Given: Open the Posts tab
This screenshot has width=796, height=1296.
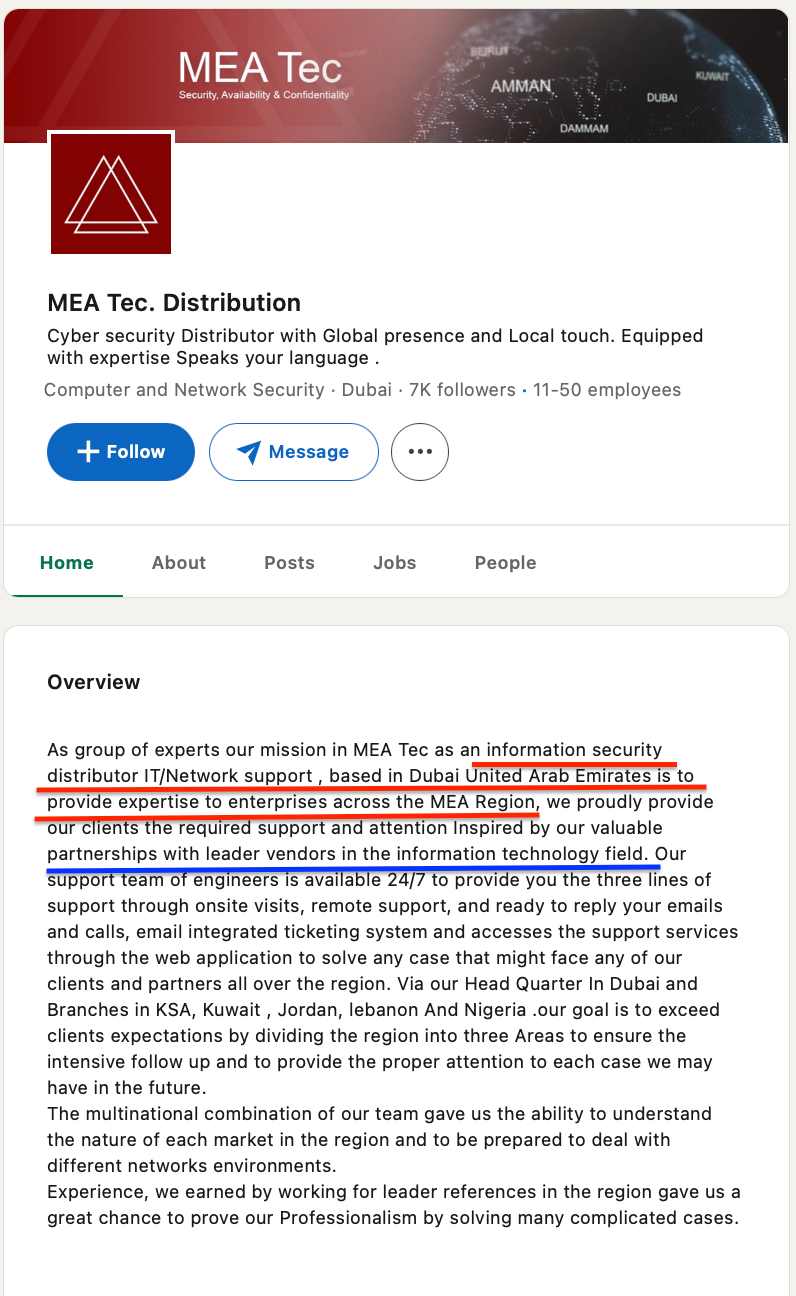Looking at the screenshot, I should coord(290,563).
